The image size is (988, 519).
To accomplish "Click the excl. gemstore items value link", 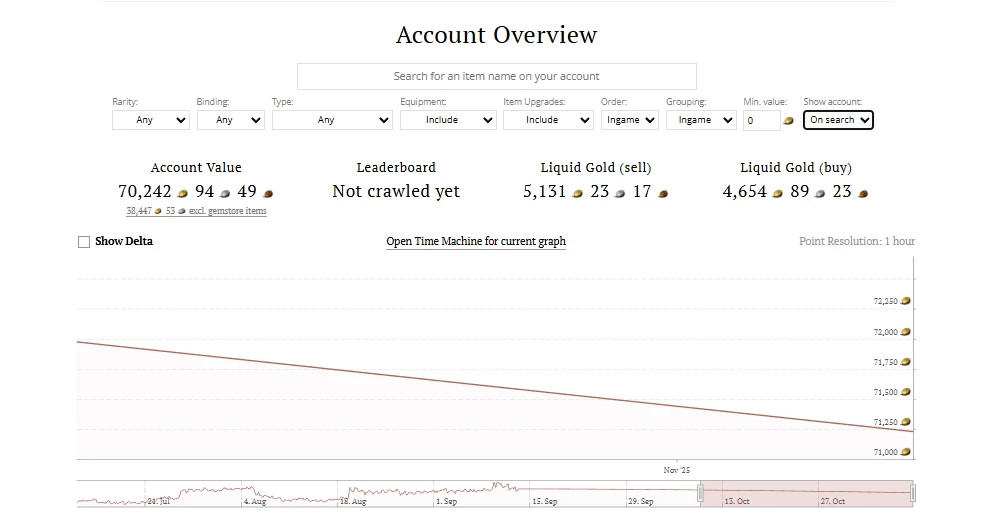I will coord(196,211).
